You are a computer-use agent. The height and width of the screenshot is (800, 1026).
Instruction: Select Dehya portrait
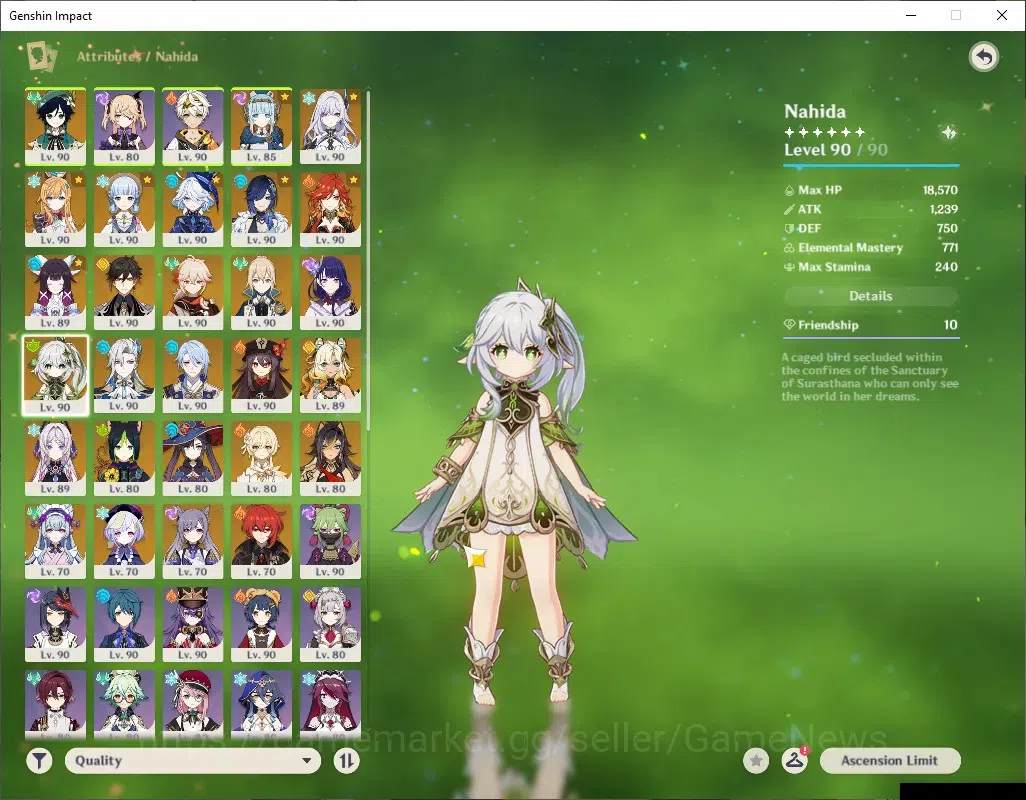[x=330, y=459]
